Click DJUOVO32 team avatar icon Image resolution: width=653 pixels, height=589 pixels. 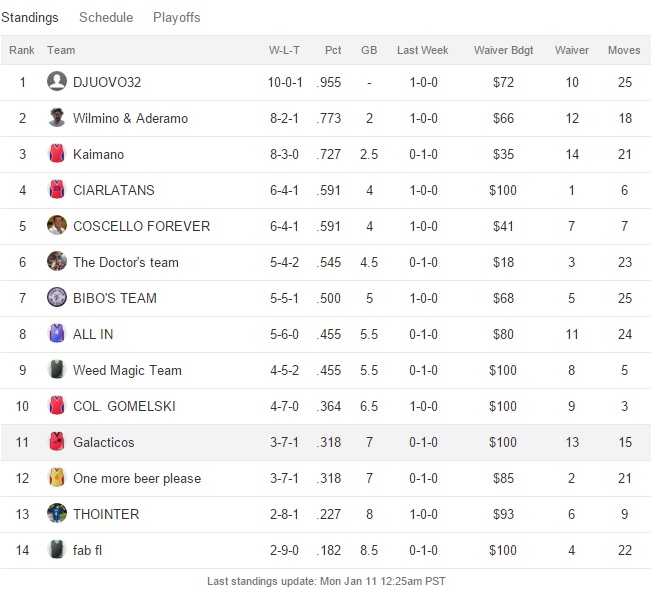57,82
